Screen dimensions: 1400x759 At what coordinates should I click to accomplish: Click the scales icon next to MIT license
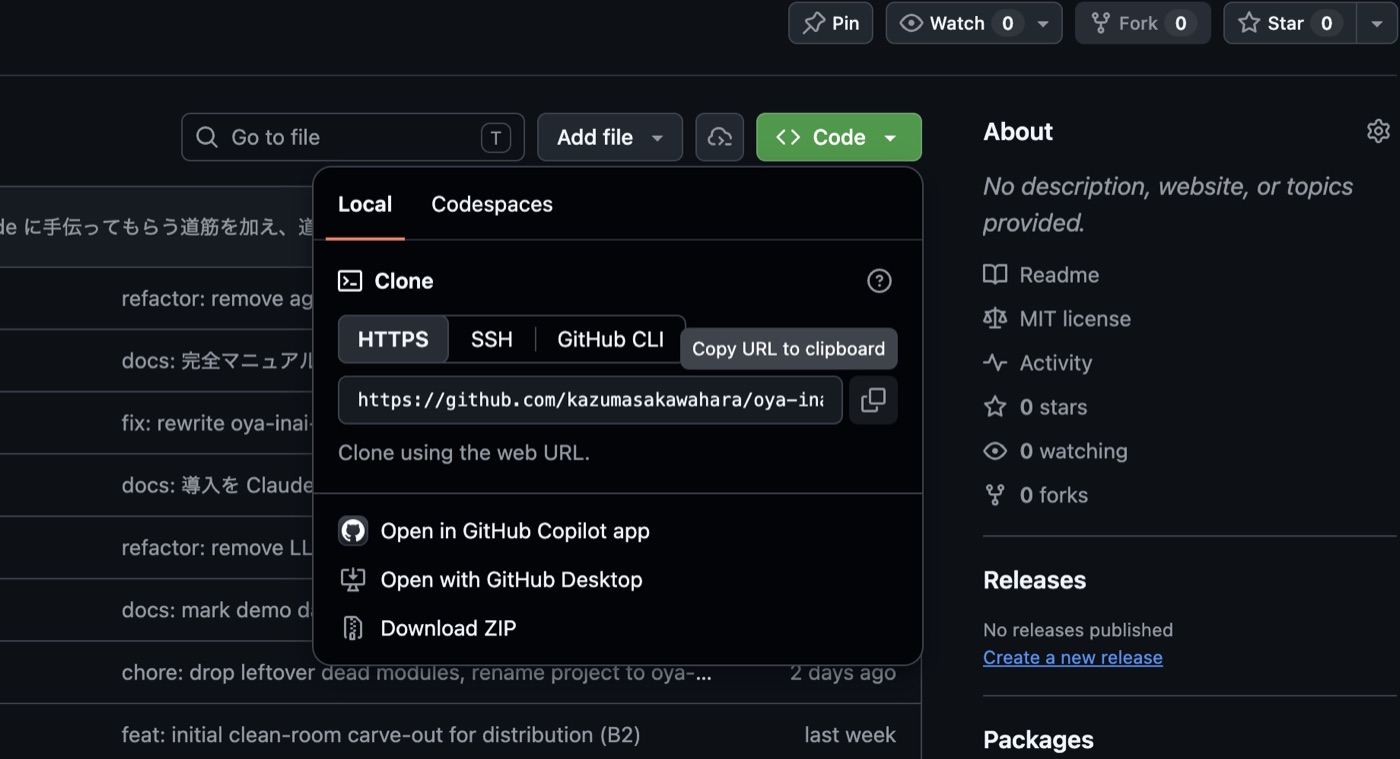[995, 319]
